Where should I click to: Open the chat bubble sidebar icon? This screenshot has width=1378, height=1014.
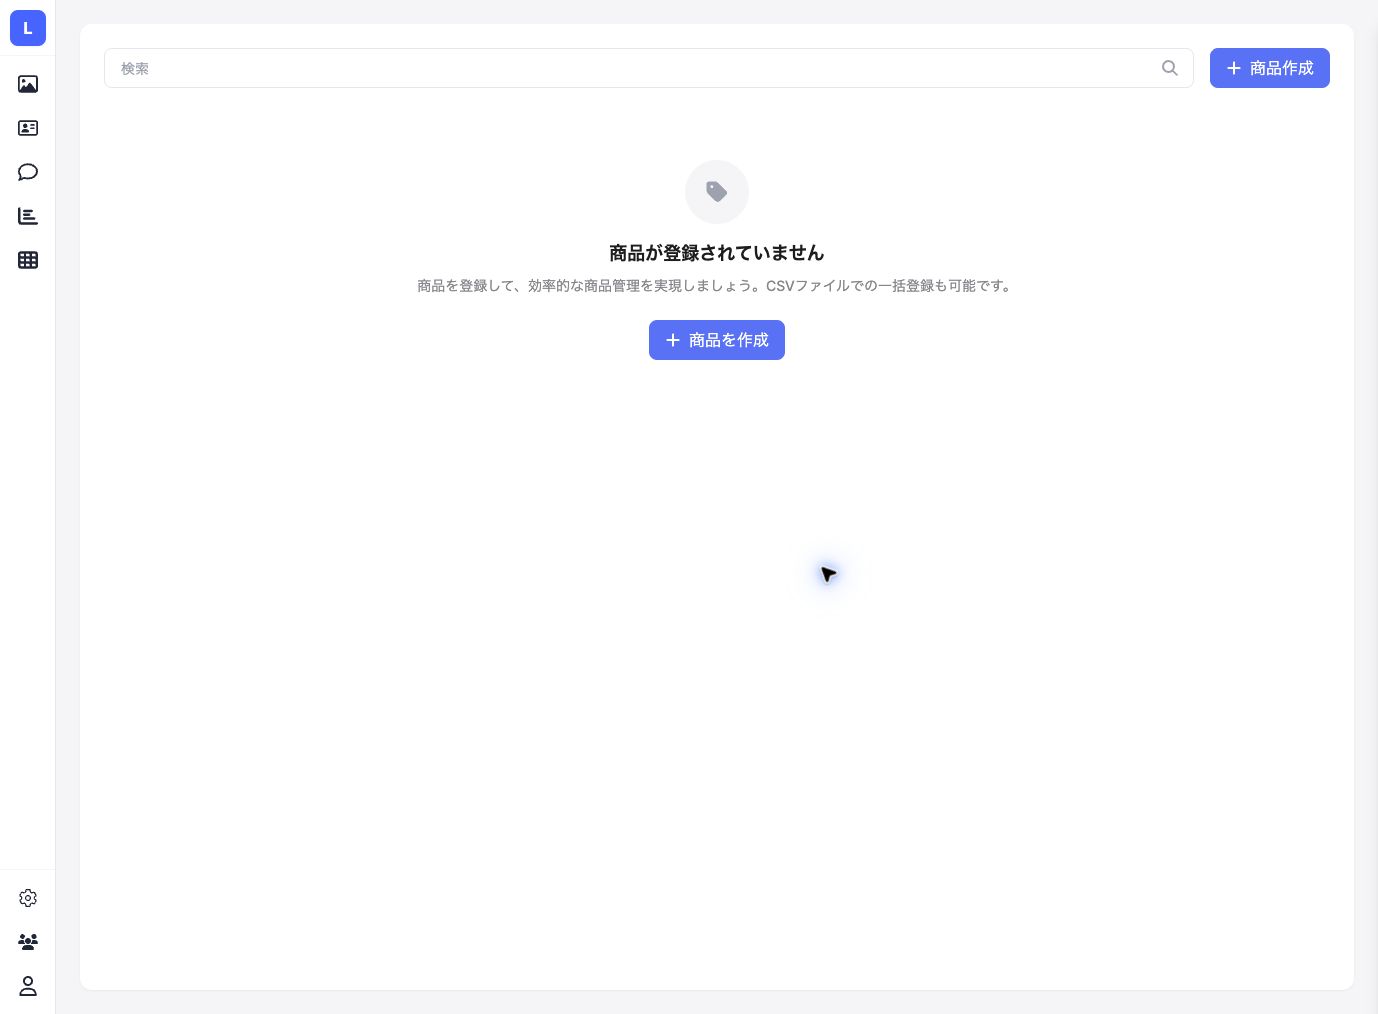point(28,172)
